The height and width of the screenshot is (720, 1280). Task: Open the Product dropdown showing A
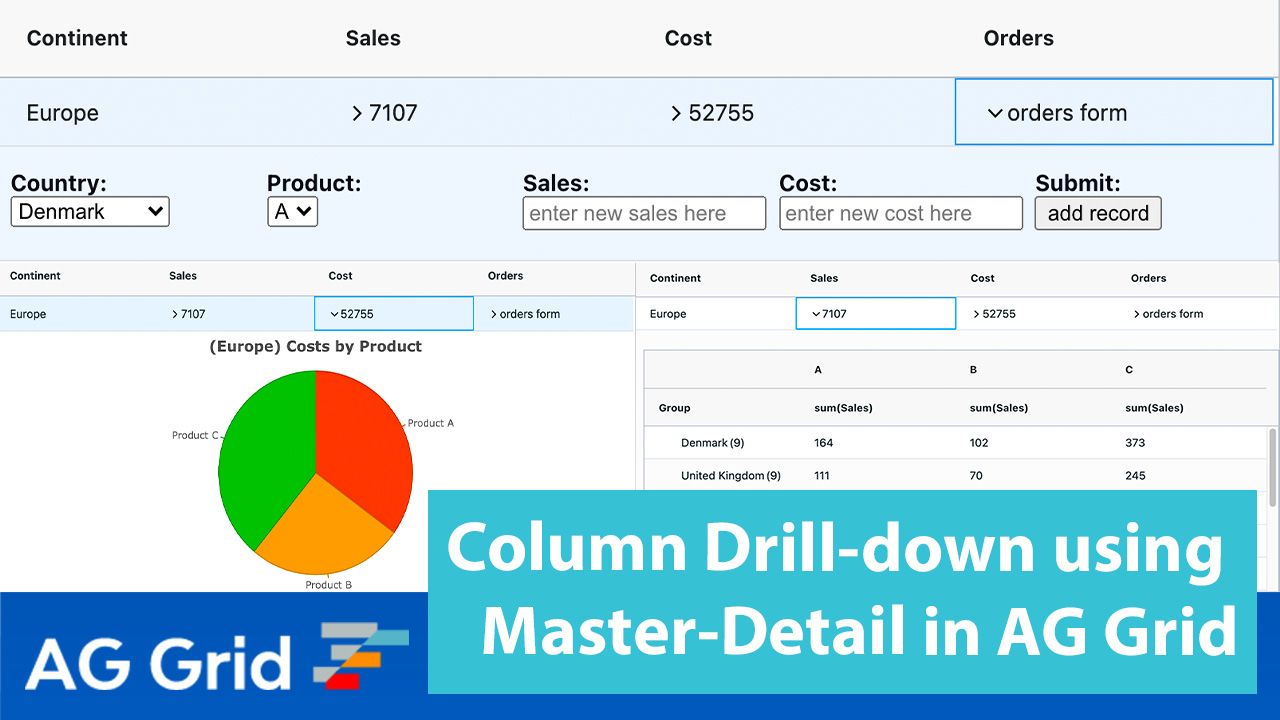point(293,212)
